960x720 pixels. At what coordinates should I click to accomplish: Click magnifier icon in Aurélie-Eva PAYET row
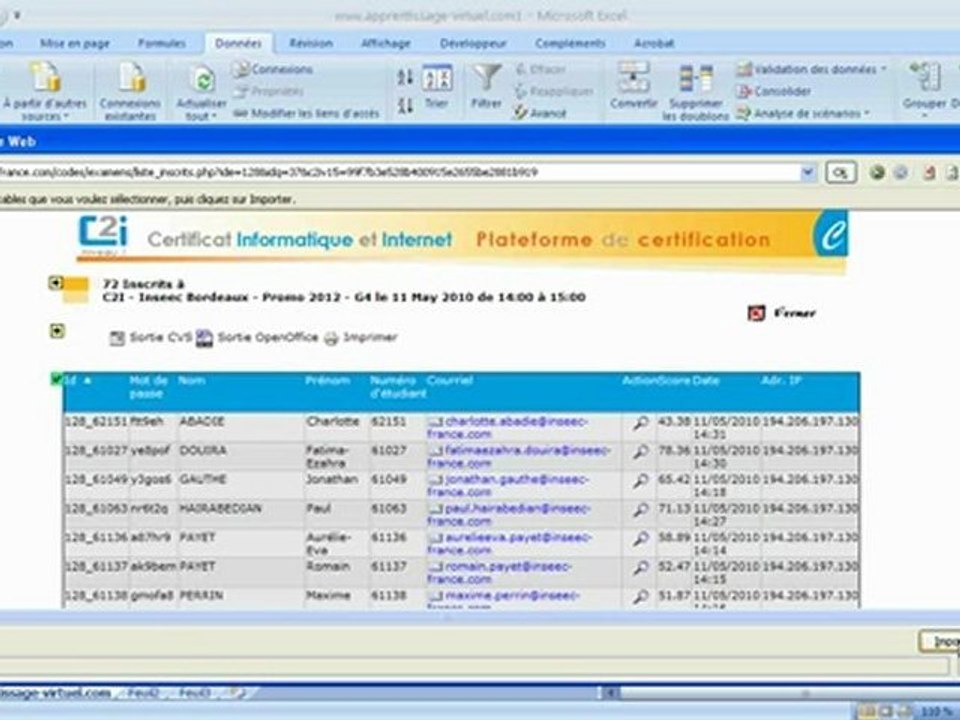point(640,539)
